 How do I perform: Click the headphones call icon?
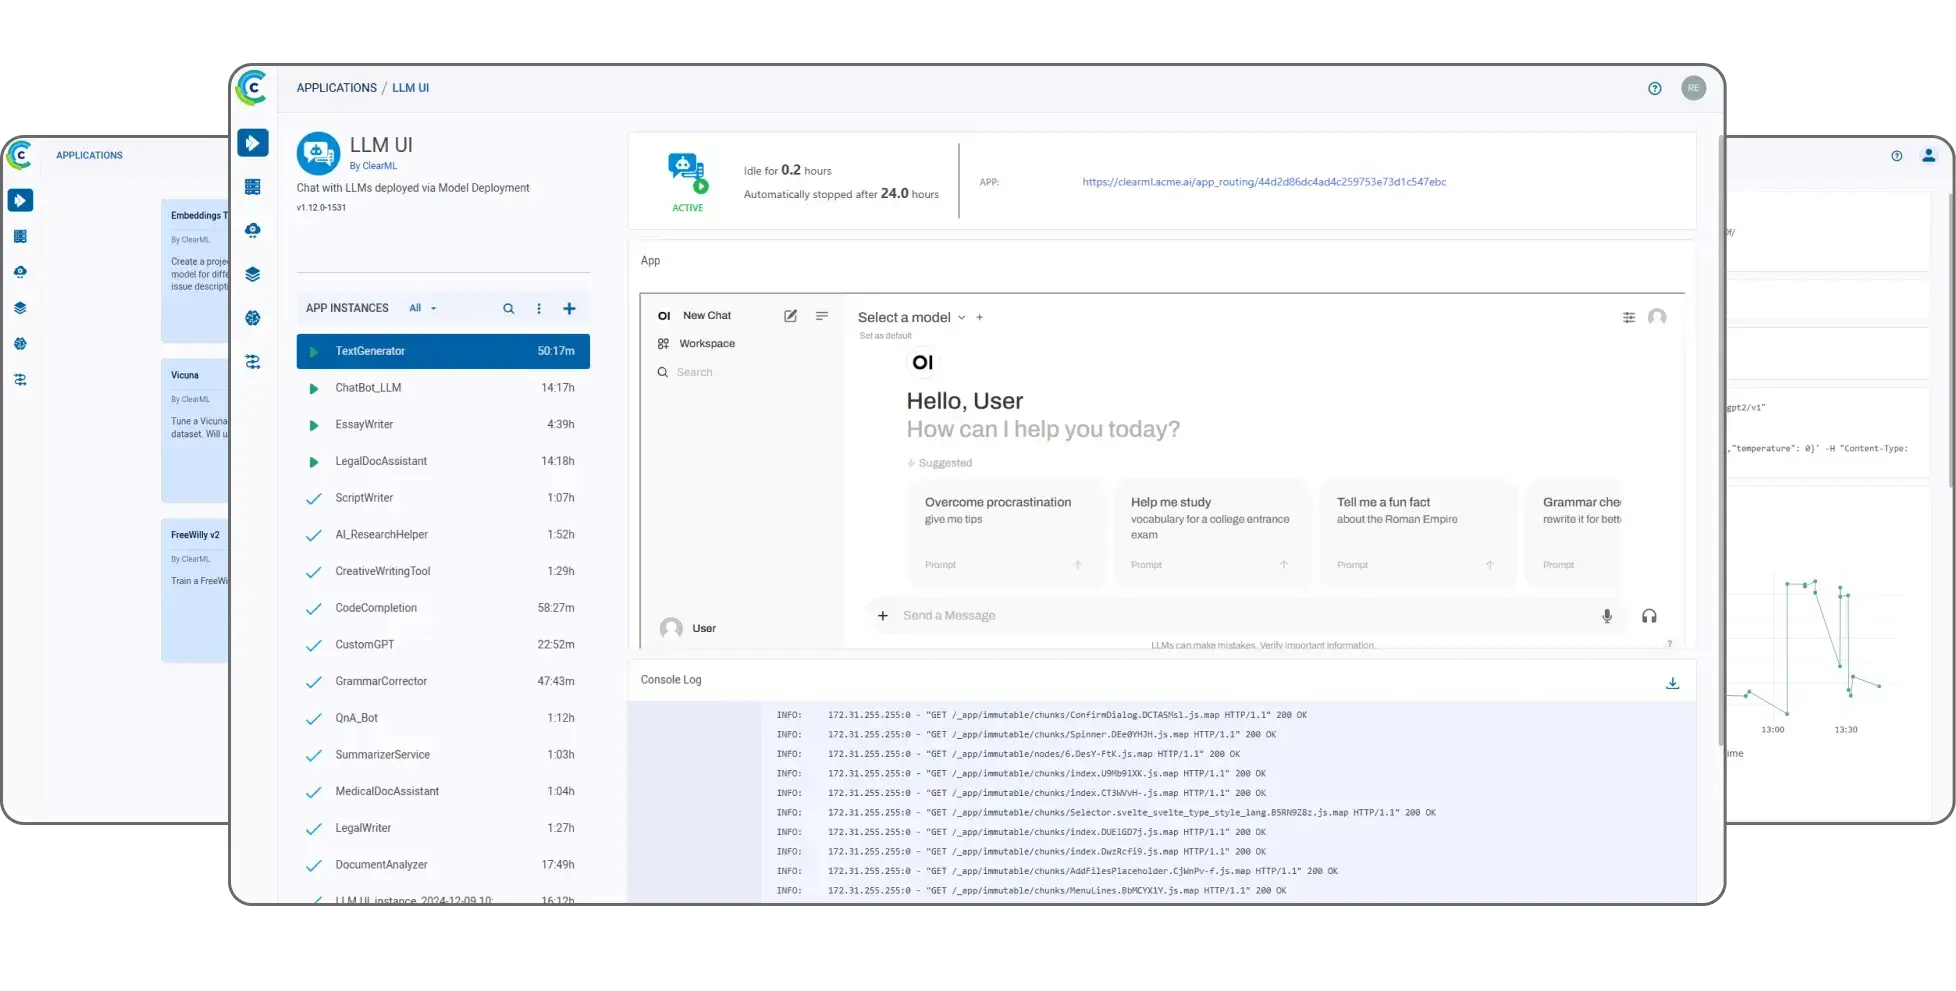1649,616
